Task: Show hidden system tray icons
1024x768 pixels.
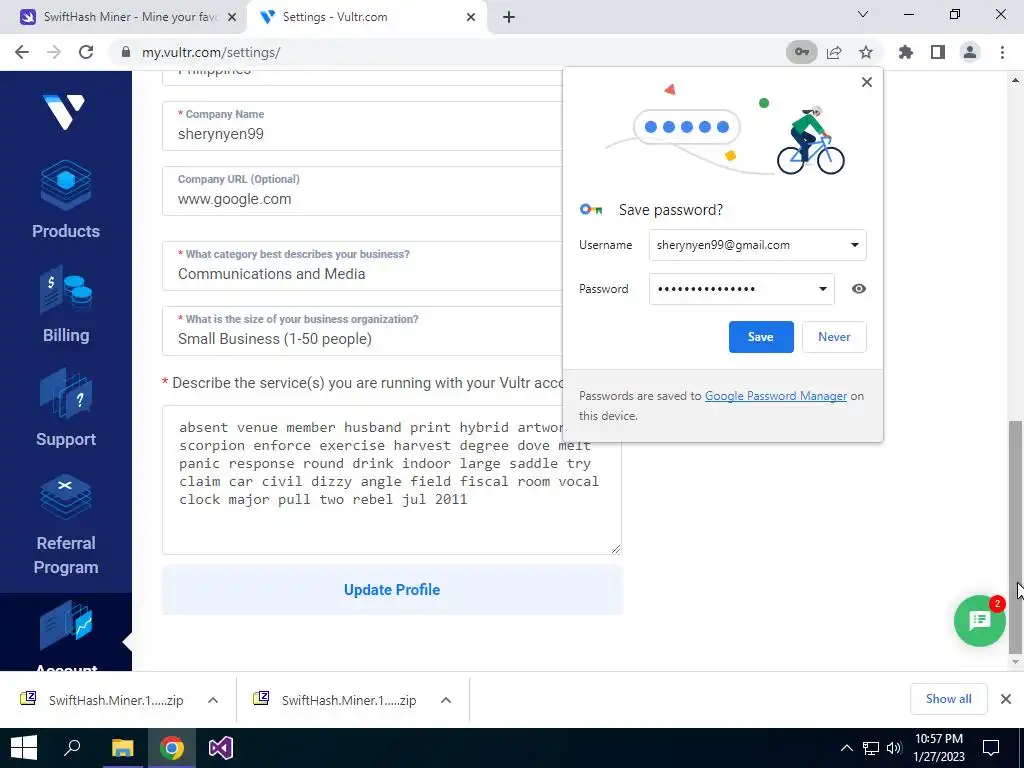Action: (x=846, y=748)
